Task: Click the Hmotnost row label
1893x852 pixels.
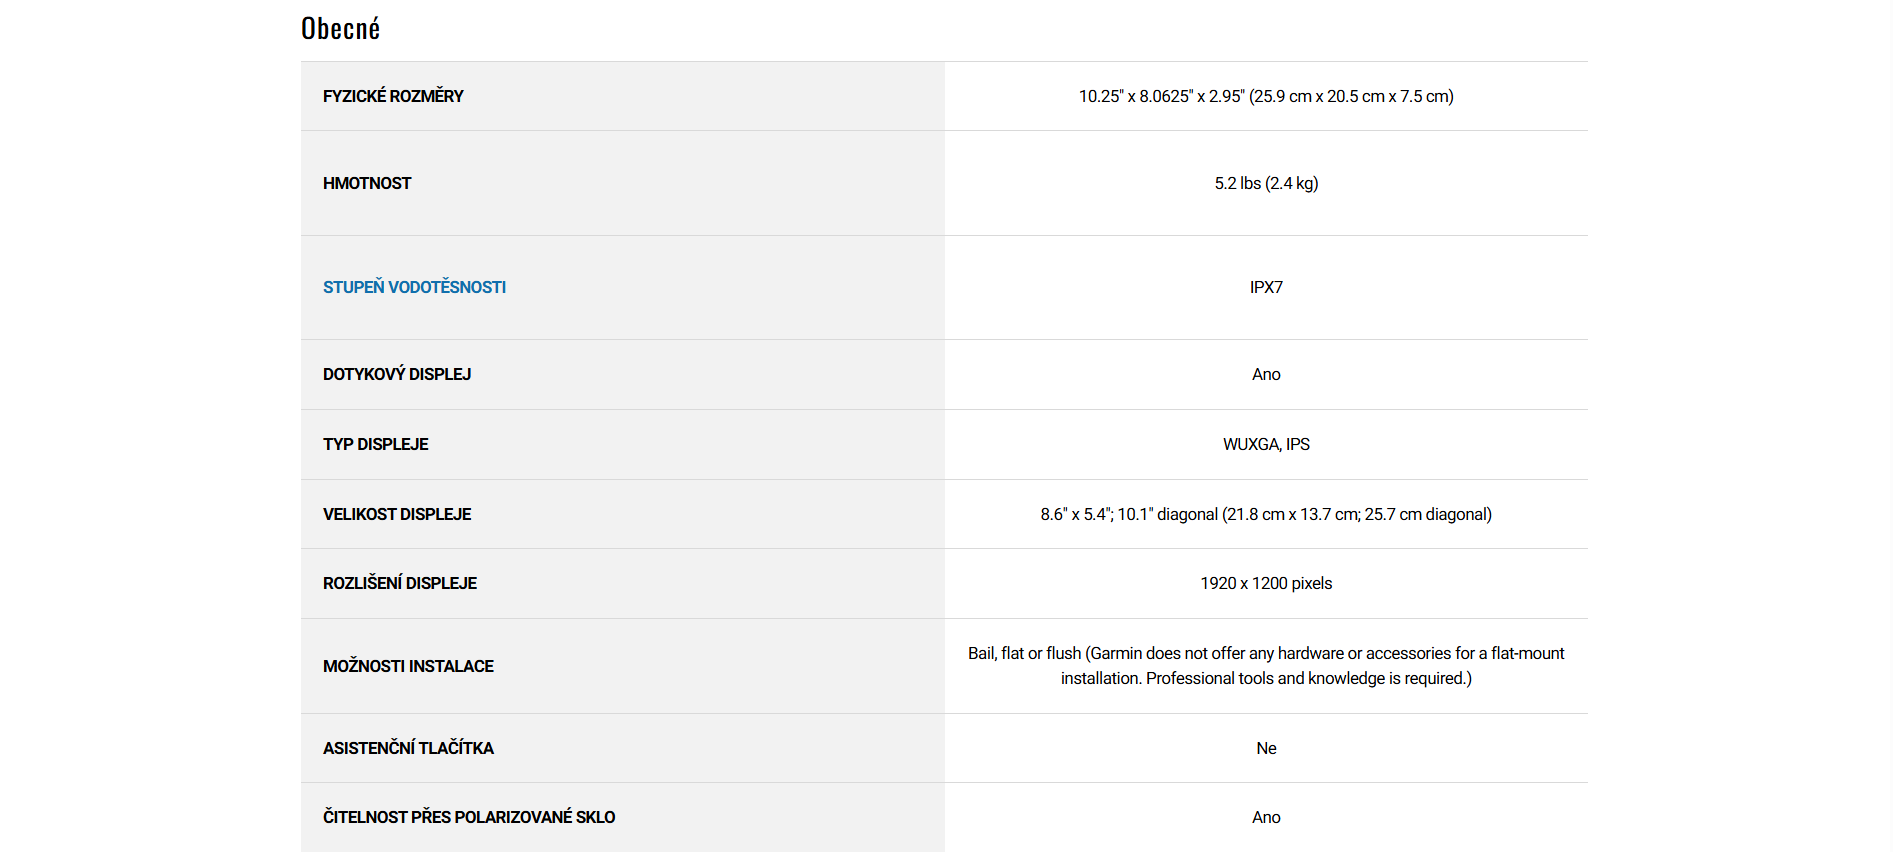Action: pyautogui.click(x=367, y=183)
